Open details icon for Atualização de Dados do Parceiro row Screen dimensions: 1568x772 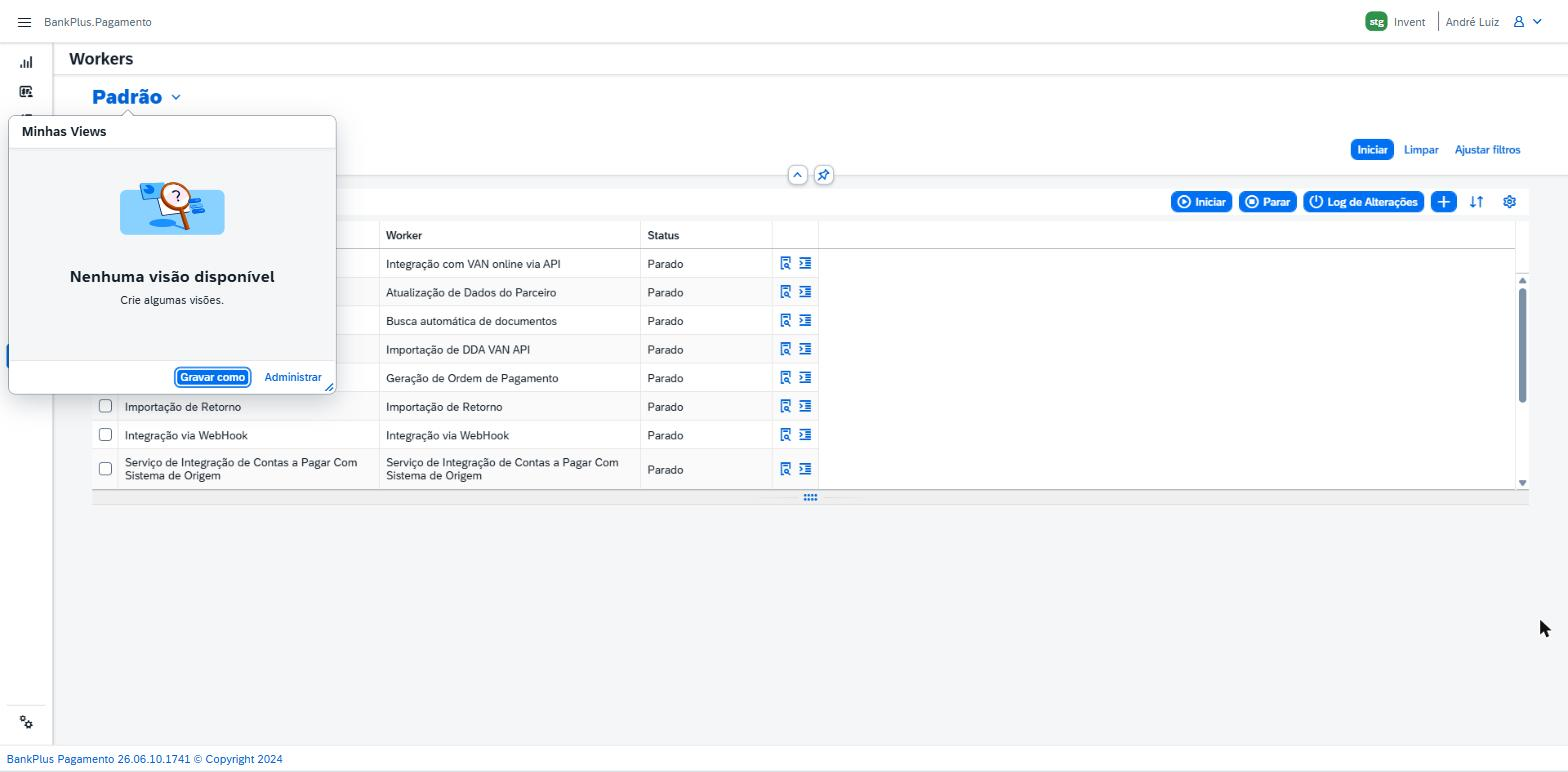pyautogui.click(x=786, y=292)
